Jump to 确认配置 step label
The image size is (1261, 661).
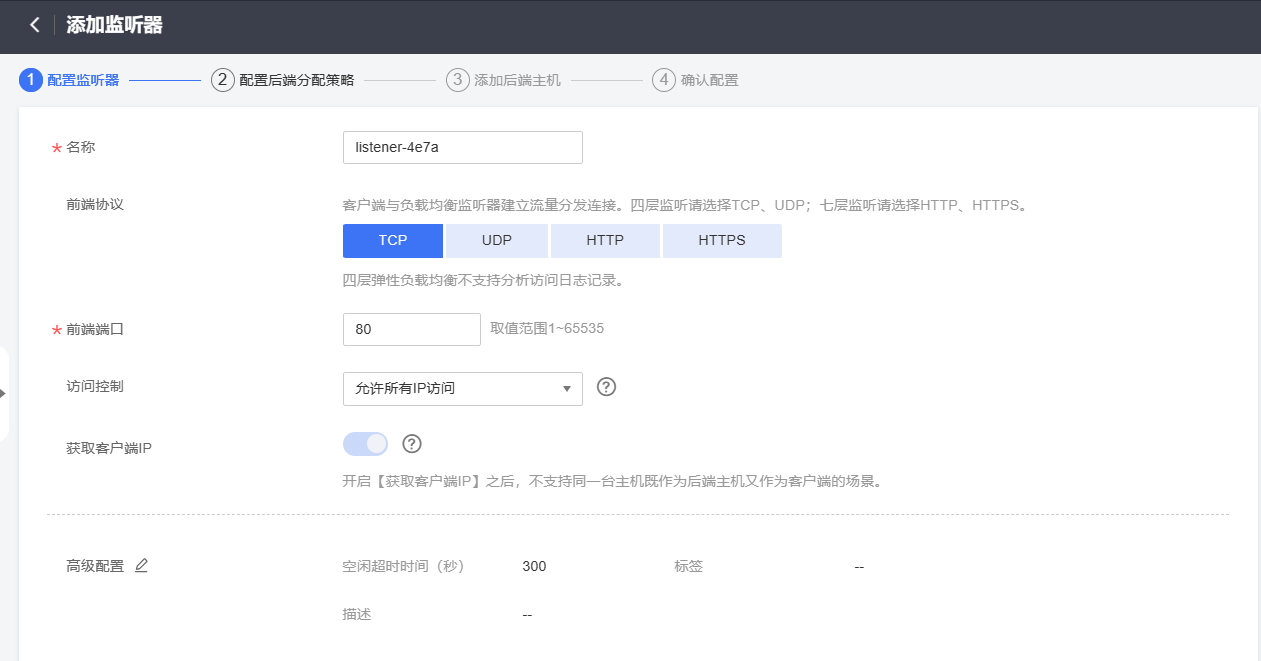709,80
